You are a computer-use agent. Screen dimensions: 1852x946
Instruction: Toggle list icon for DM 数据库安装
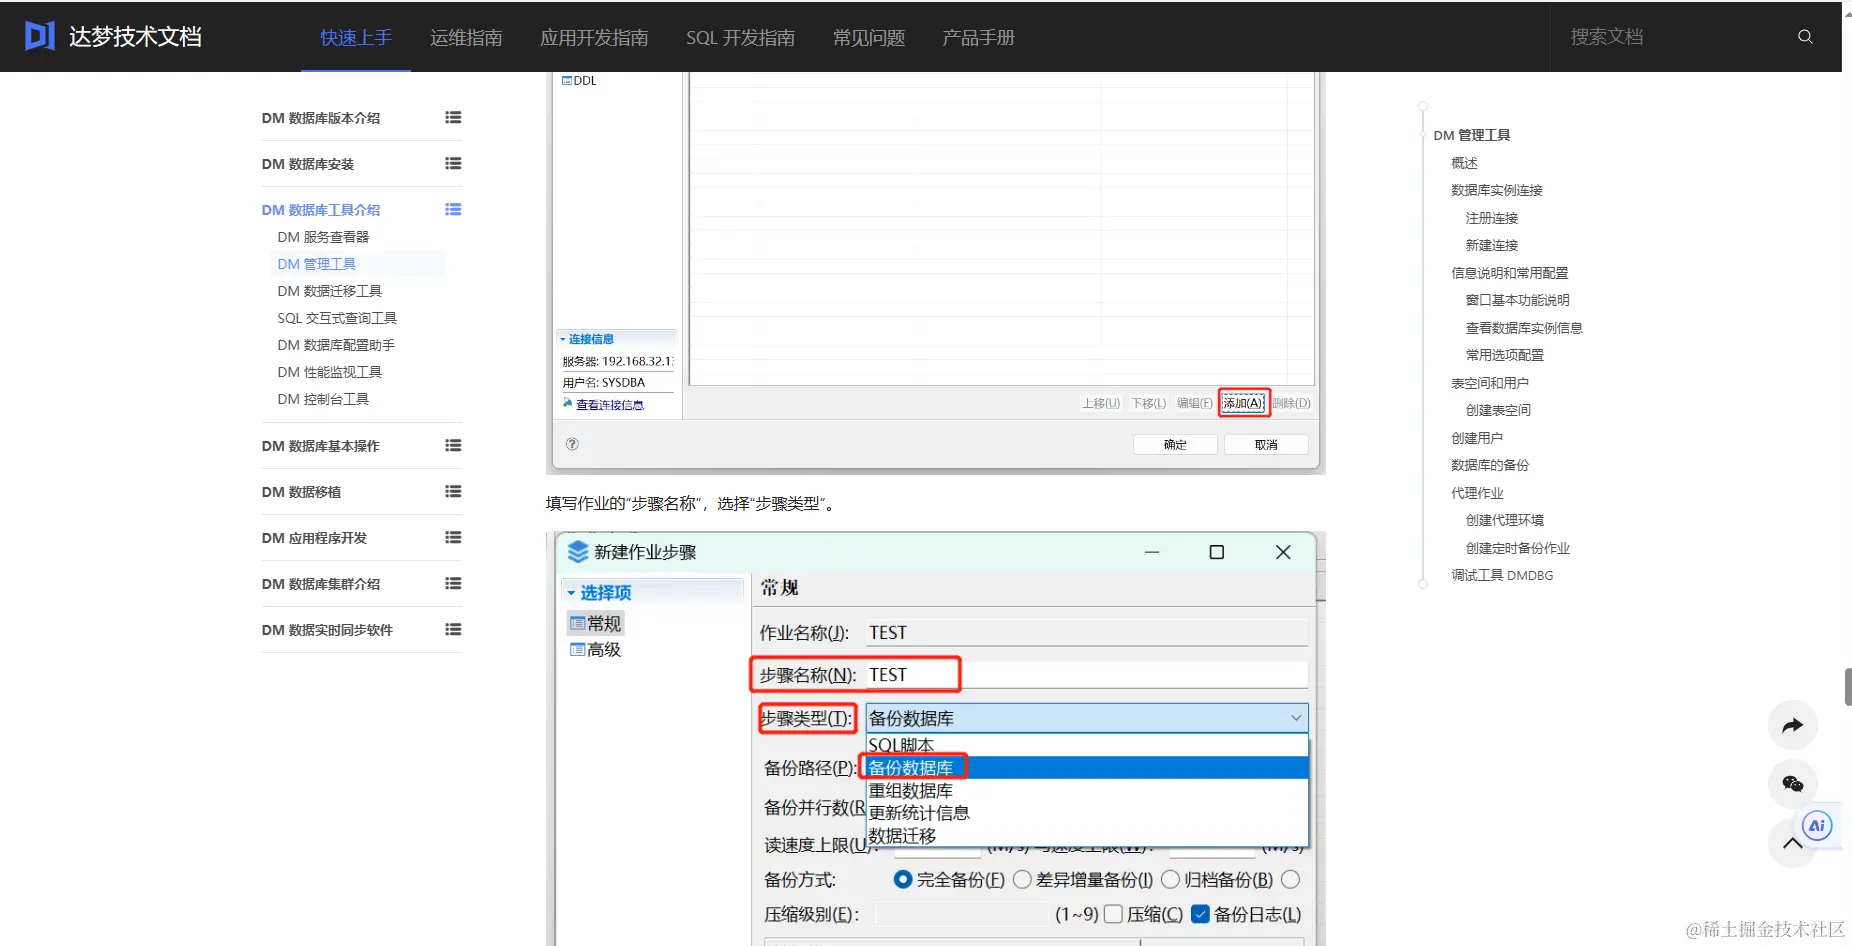pyautogui.click(x=453, y=163)
